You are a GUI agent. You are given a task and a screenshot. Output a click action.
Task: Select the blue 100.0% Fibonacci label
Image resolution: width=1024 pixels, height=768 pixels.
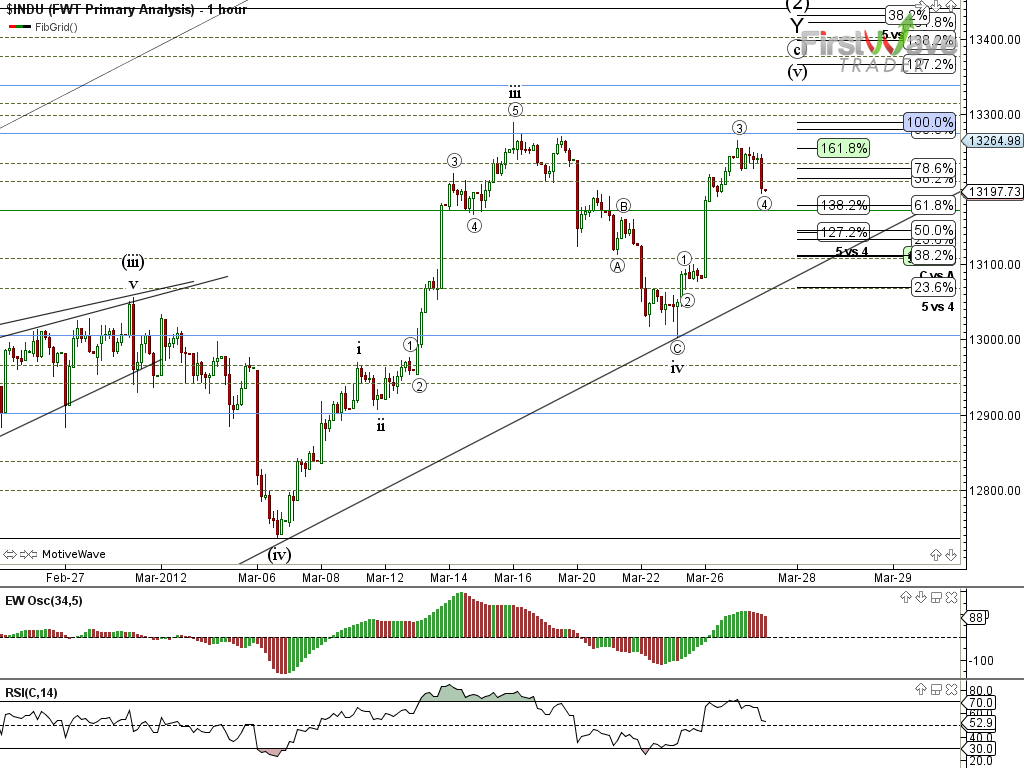point(930,121)
